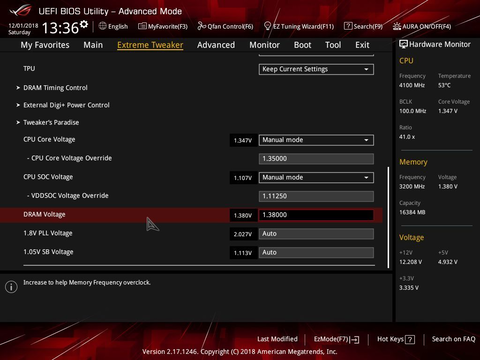Screen dimensions: 480x360
Task: Toggle AURA ON/OFF(F4)
Action: [422, 26]
